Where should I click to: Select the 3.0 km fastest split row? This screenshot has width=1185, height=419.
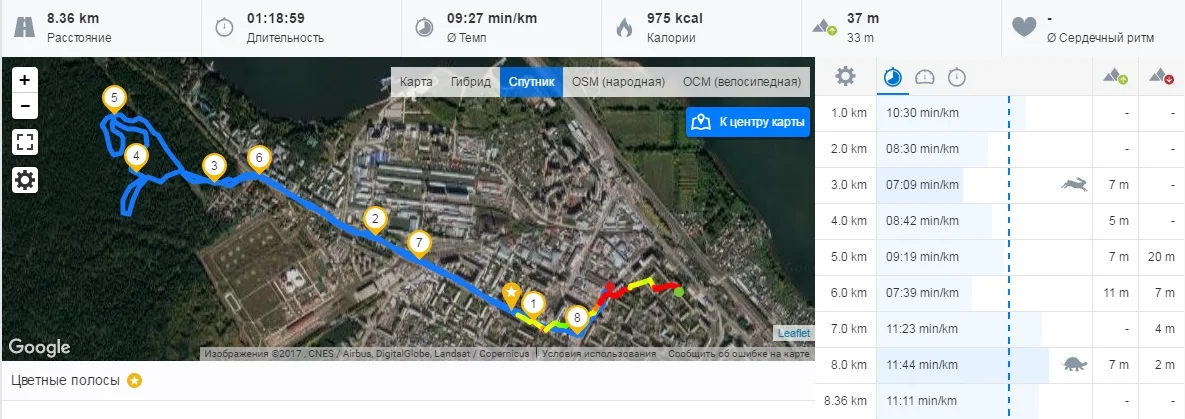click(x=1000, y=185)
